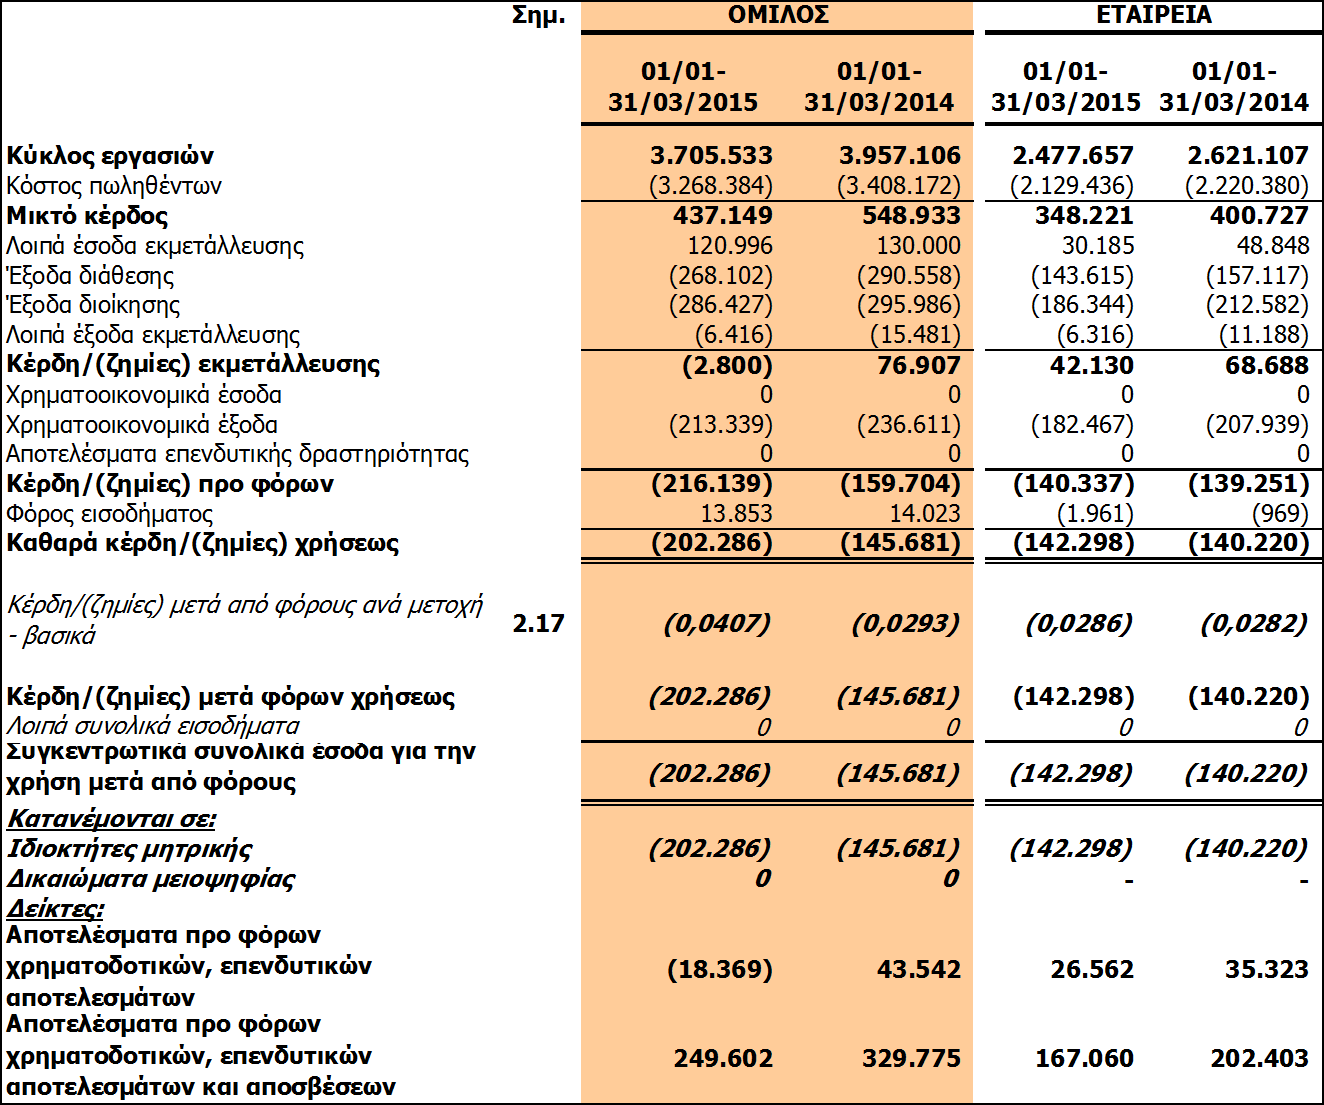Select the Σημ. column header
The height and width of the screenshot is (1105, 1324).
(x=539, y=16)
